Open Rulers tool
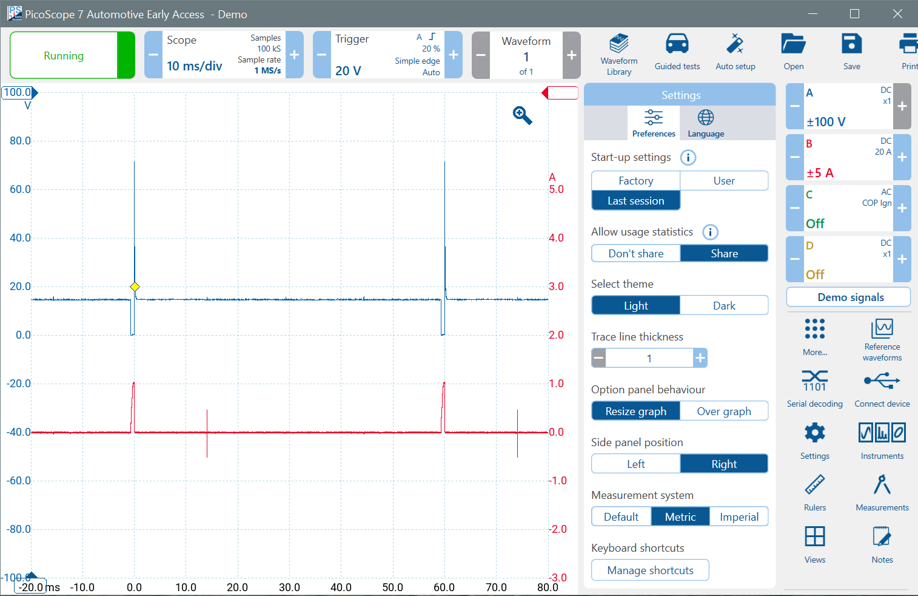 coord(814,492)
